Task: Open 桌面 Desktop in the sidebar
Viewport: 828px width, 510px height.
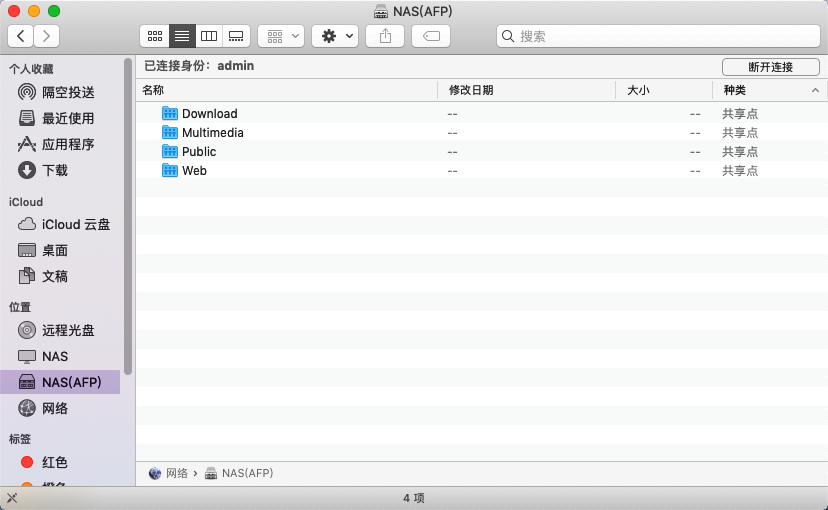Action: pos(60,250)
